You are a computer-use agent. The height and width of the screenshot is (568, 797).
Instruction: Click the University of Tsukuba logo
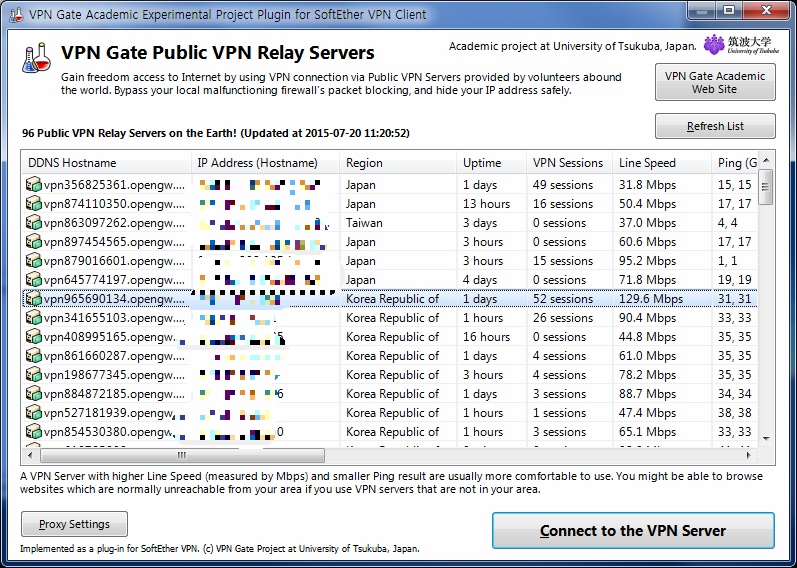point(741,45)
